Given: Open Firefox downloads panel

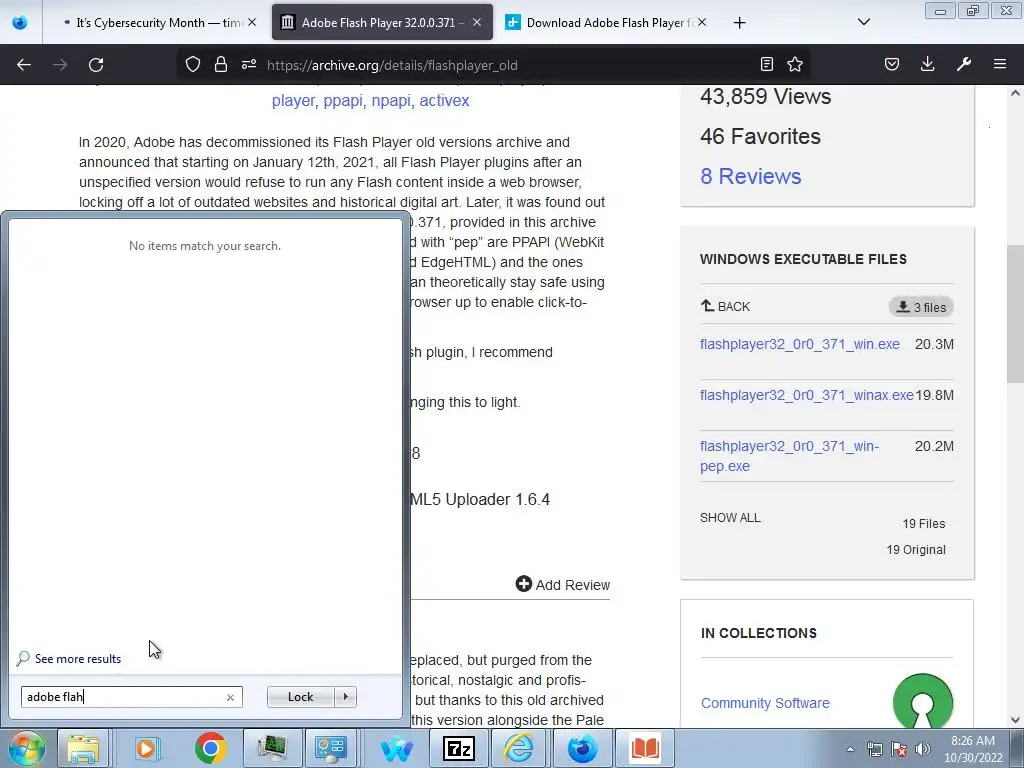Looking at the screenshot, I should coord(927,64).
